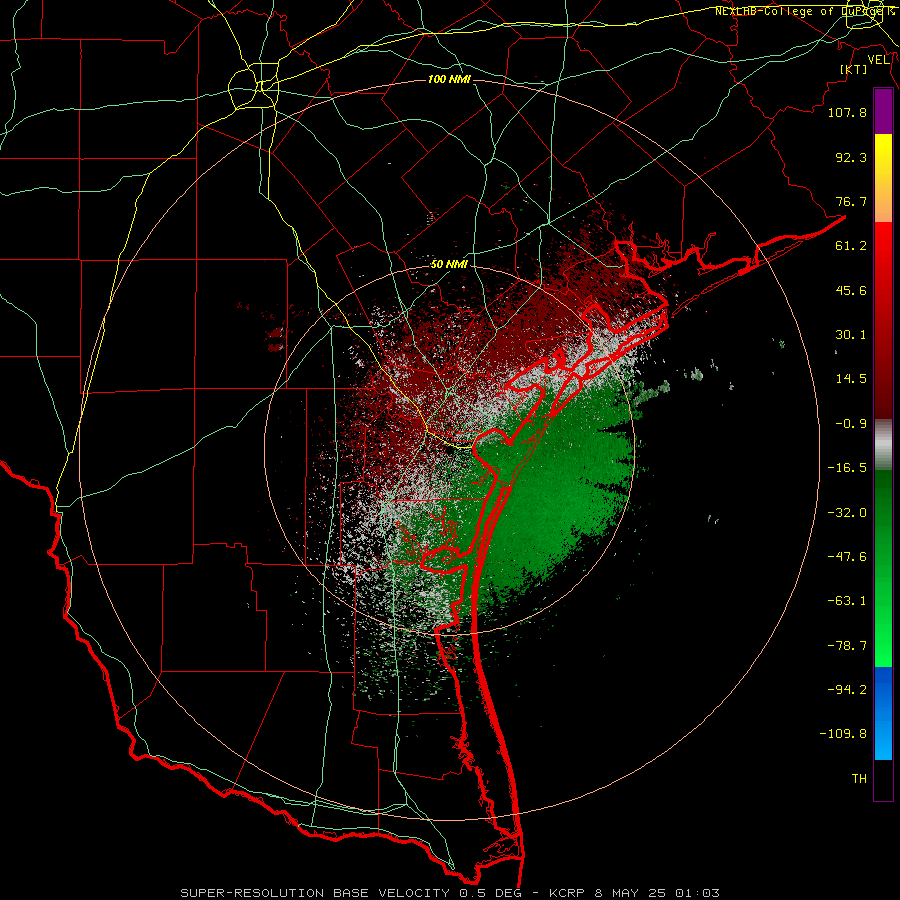Click the 100 NMI range ring label
The image size is (900, 900).
pos(449,79)
